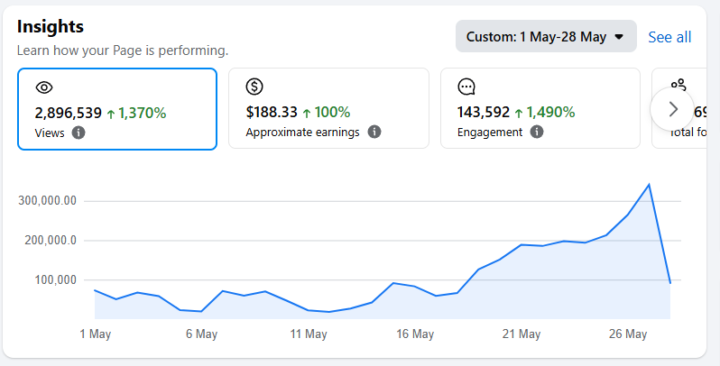Screen dimensions: 720x366
Task: Open the info icon beside Views
Action: click(x=79, y=133)
